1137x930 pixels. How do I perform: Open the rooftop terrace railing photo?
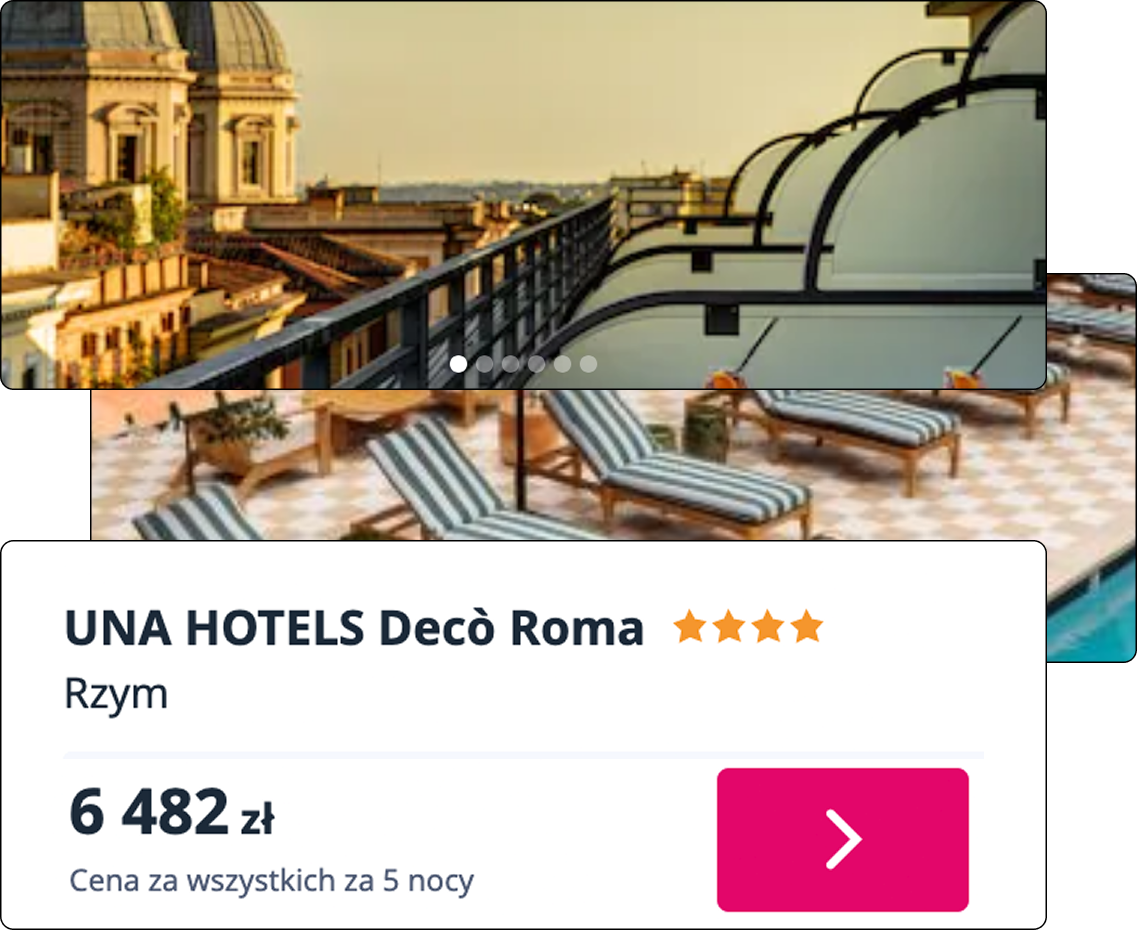tap(523, 194)
